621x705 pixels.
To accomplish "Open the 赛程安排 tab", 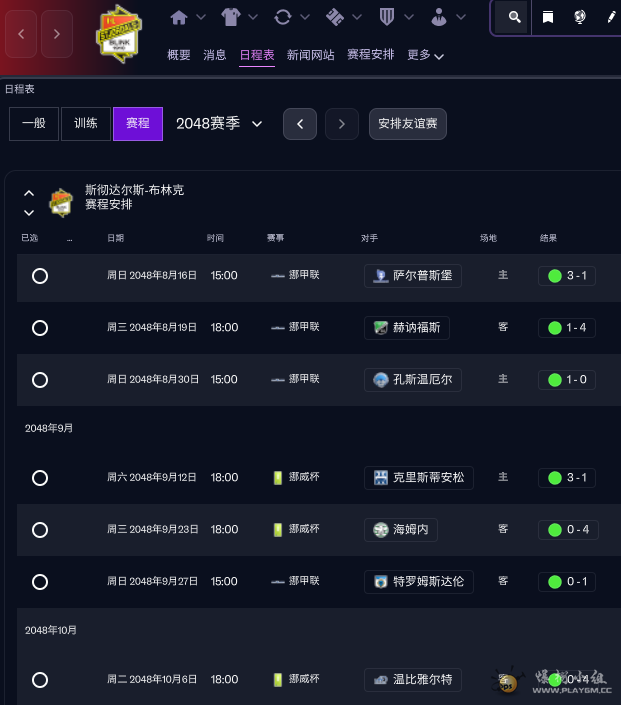I will (x=371, y=55).
